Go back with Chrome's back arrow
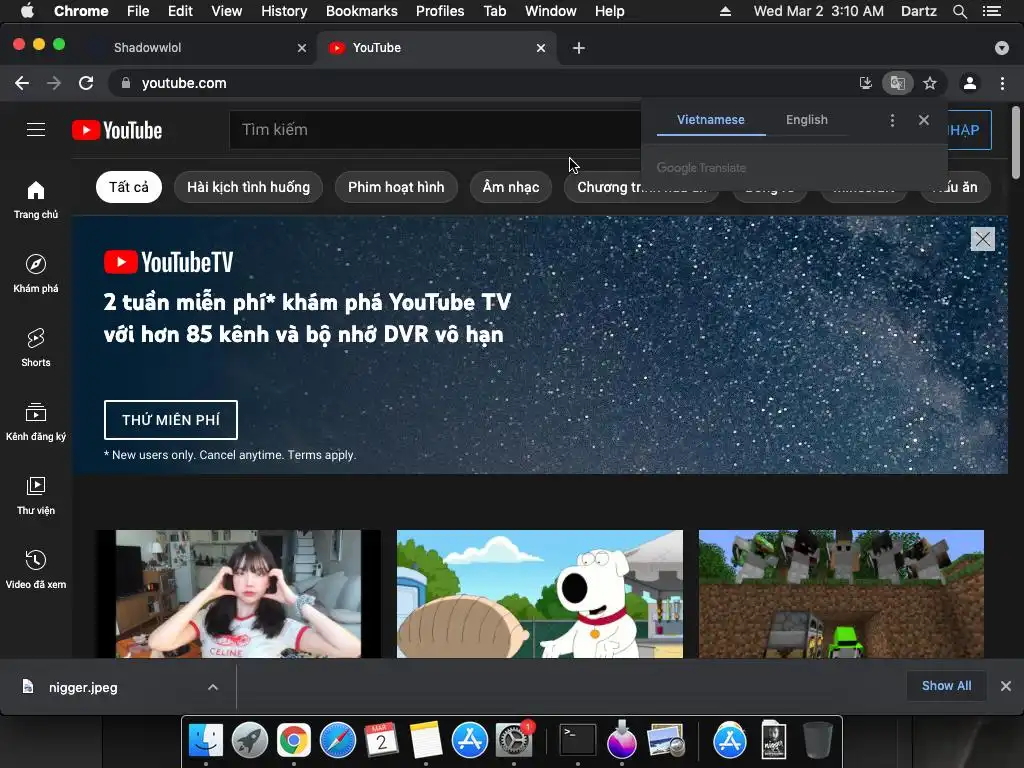Viewport: 1024px width, 768px height. pos(22,83)
